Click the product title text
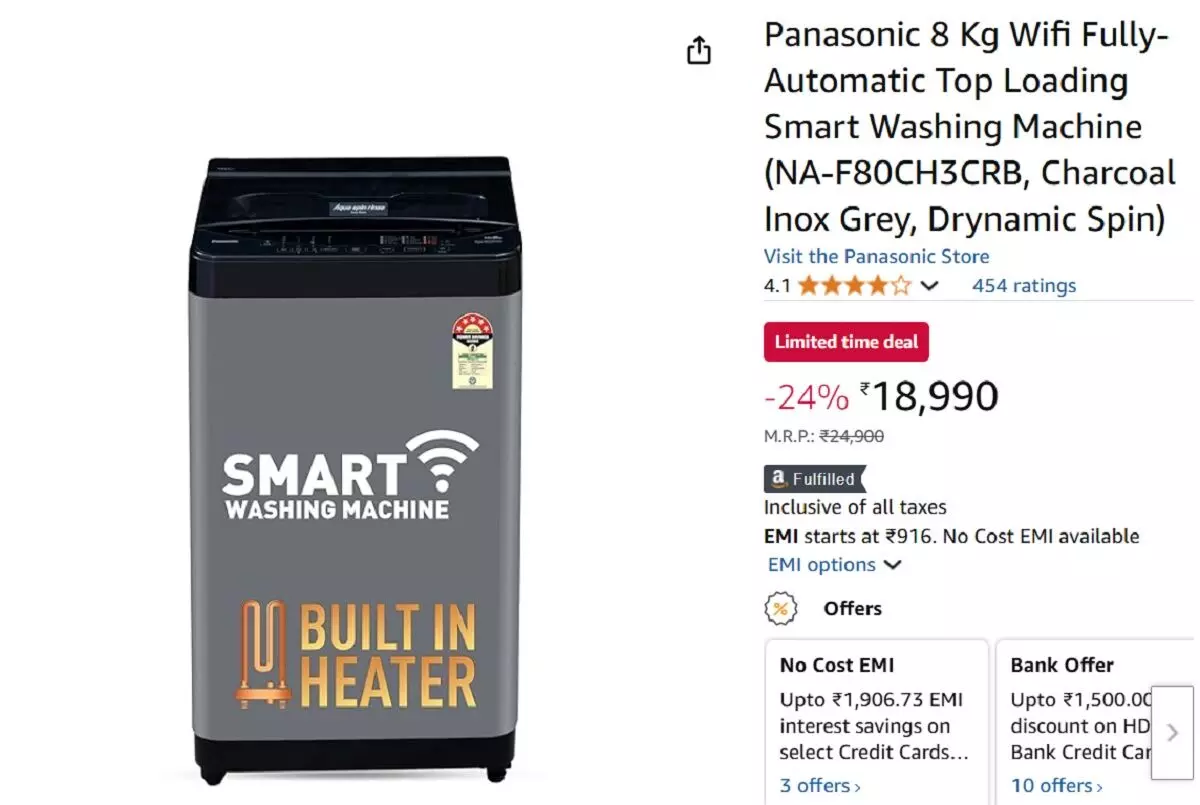The height and width of the screenshot is (805, 1200). point(970,127)
